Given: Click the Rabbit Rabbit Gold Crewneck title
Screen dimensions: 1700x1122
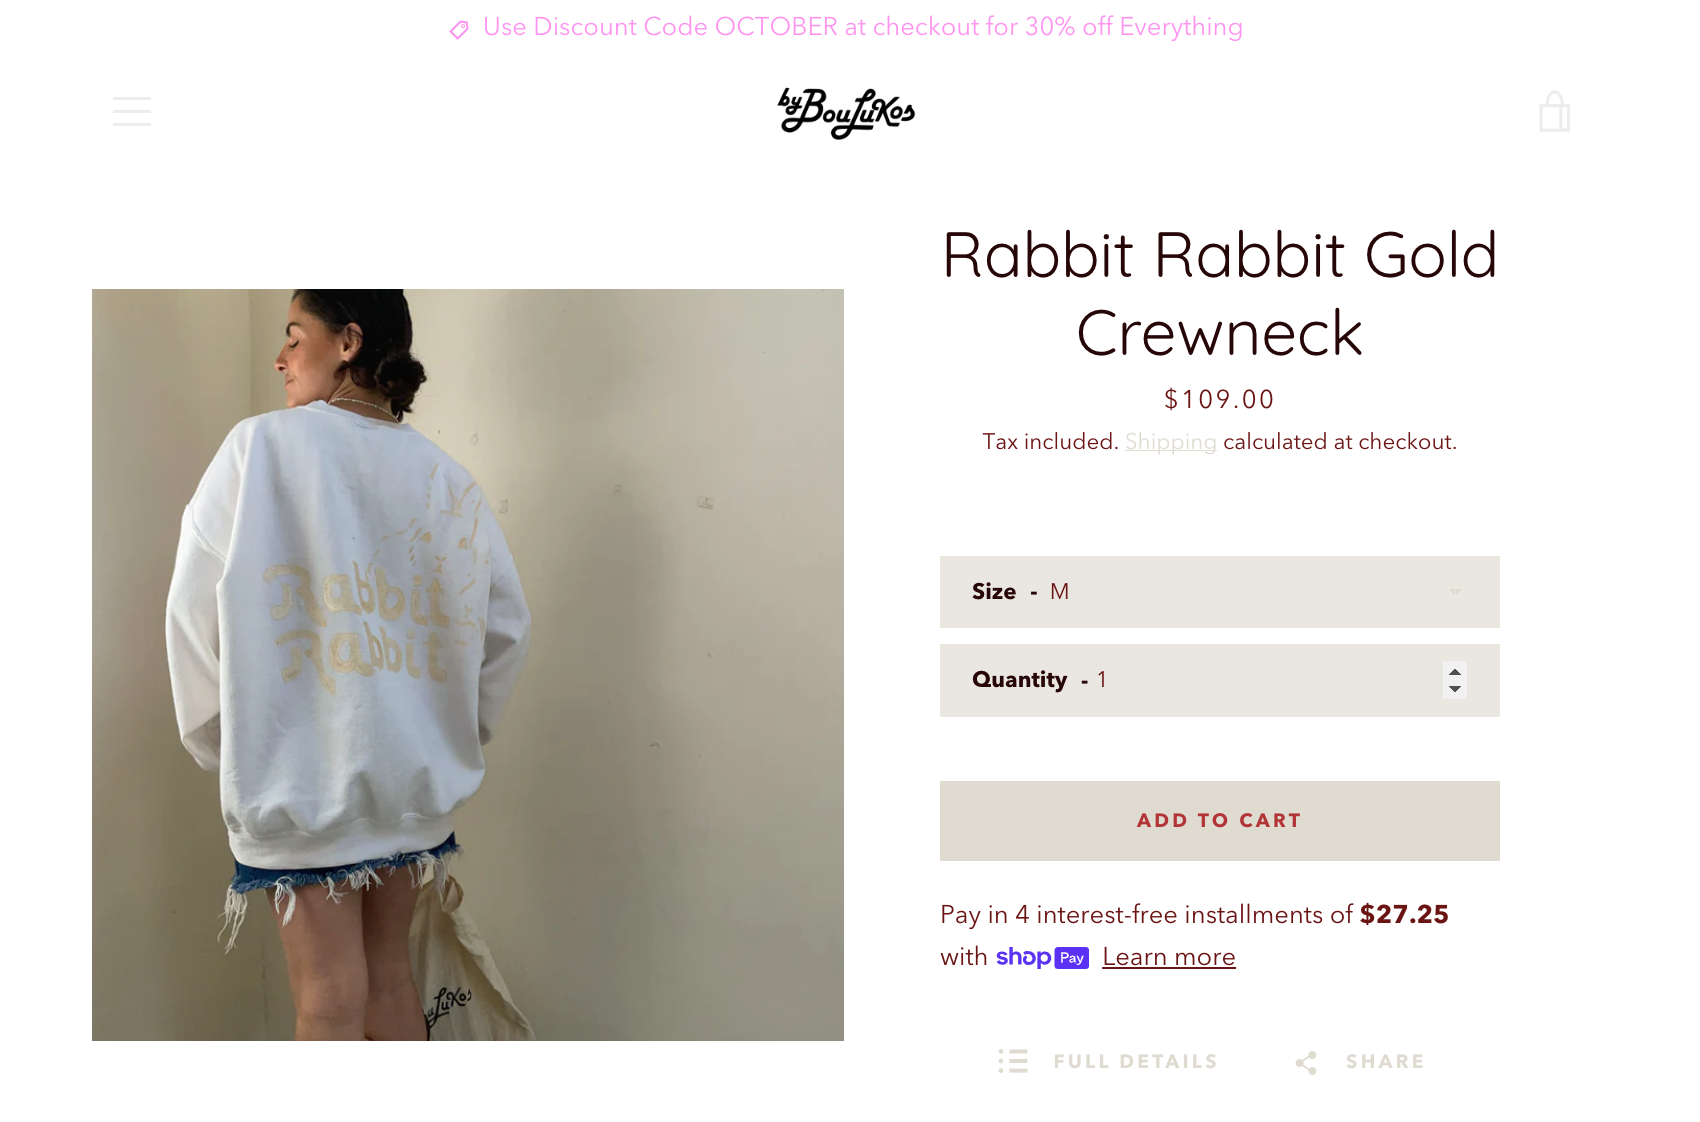Looking at the screenshot, I should pos(1220,294).
